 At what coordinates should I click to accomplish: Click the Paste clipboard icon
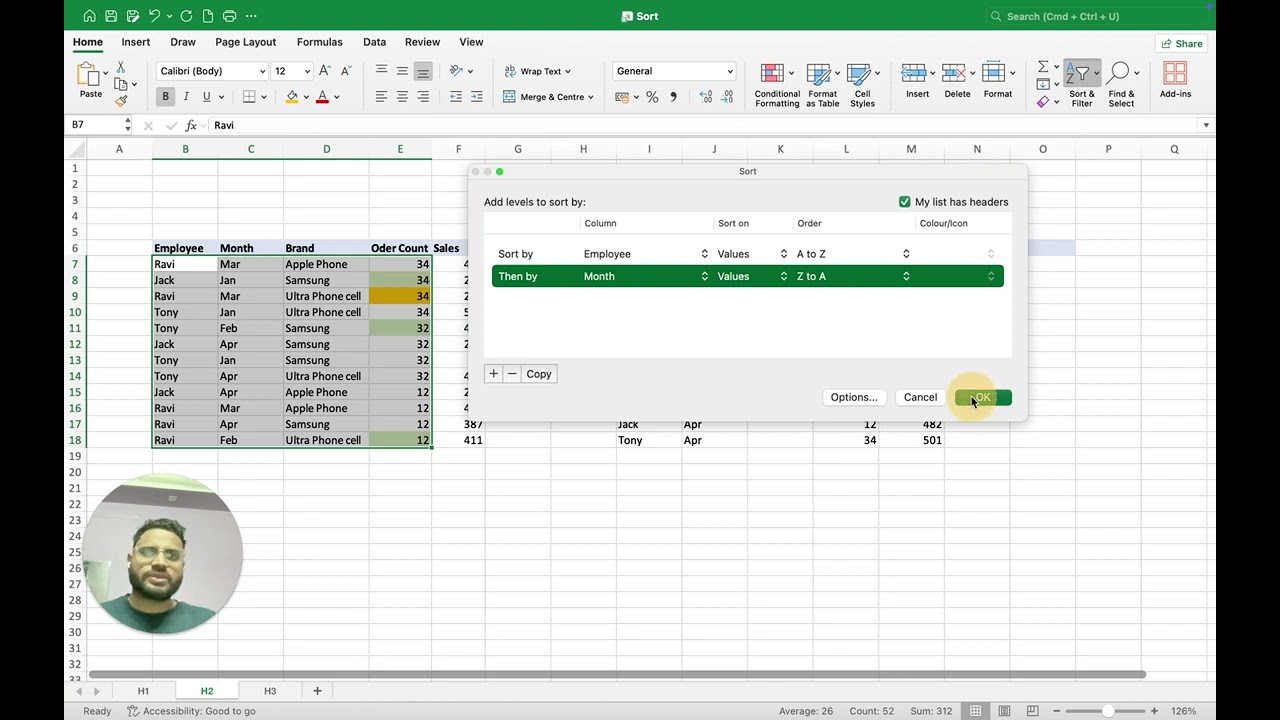tap(90, 74)
